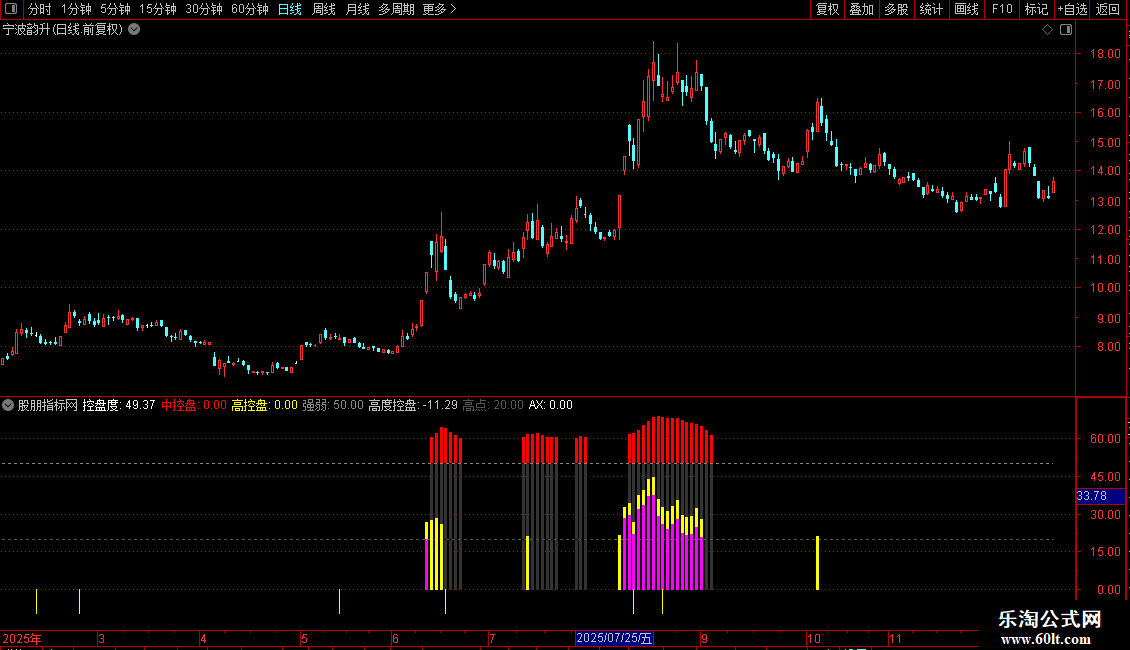Image resolution: width=1130 pixels, height=650 pixels.
Task: Click the 2025/07/25/五 date marker
Action: pyautogui.click(x=614, y=638)
